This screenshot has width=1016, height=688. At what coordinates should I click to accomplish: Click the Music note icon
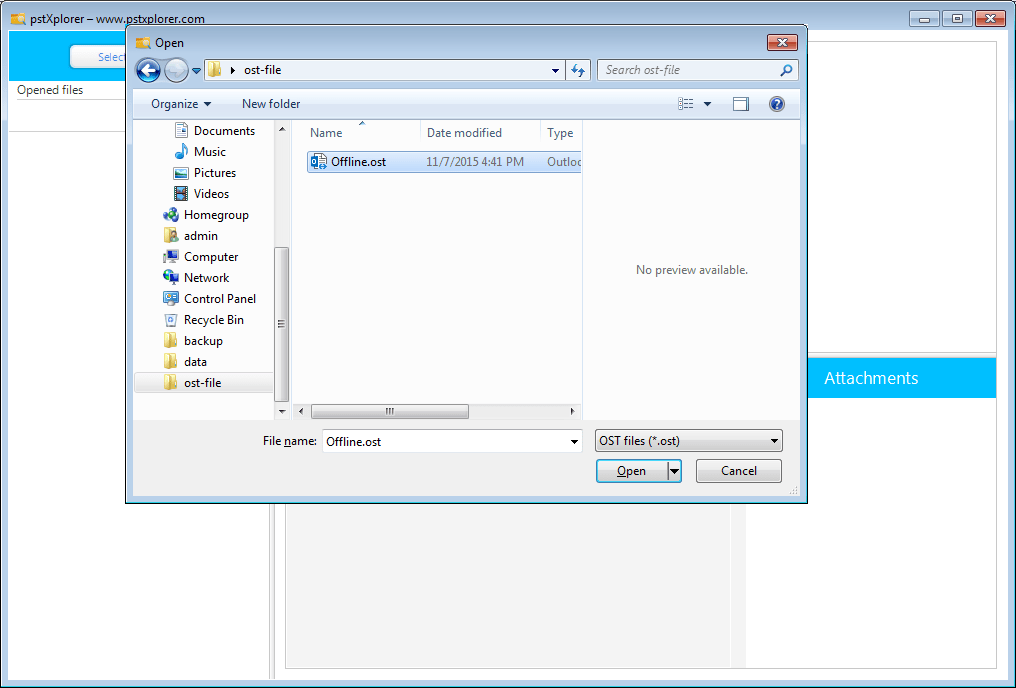click(x=181, y=152)
